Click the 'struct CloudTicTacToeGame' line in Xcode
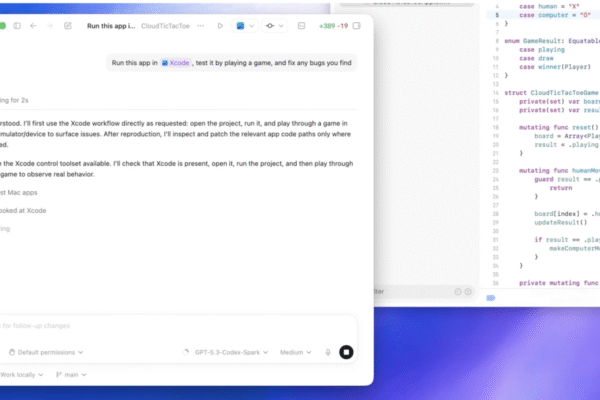Image resolution: width=600 pixels, height=400 pixels. [551, 93]
